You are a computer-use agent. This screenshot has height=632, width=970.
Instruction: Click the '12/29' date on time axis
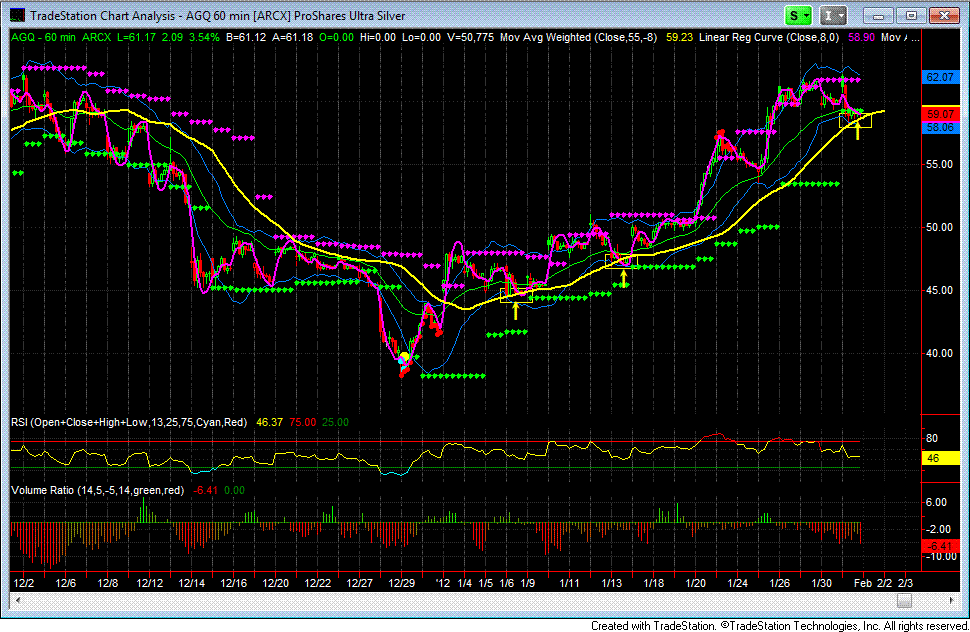tap(401, 583)
